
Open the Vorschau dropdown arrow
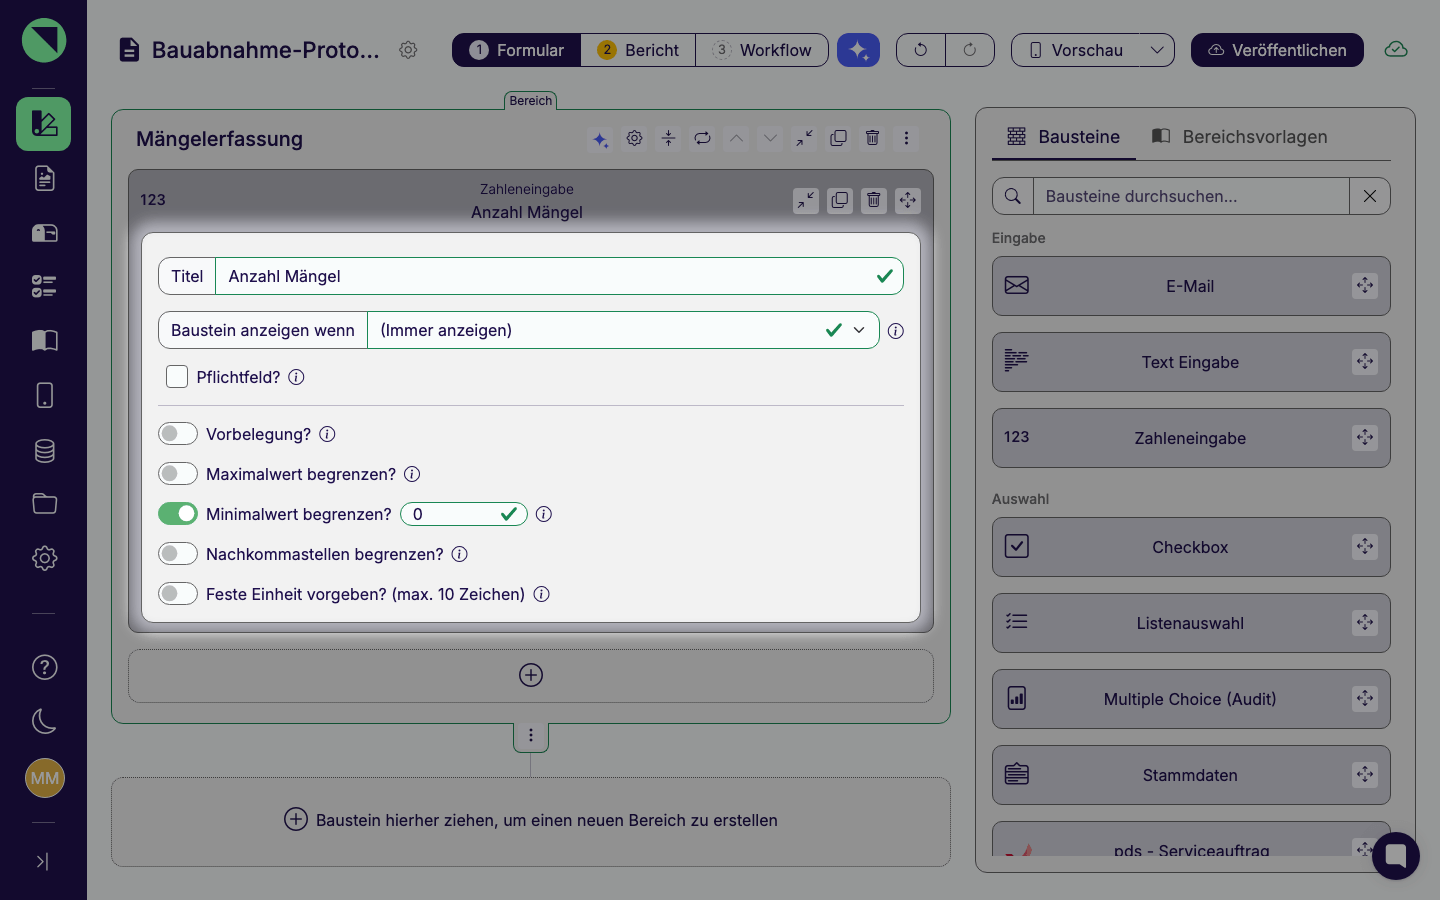click(1157, 50)
